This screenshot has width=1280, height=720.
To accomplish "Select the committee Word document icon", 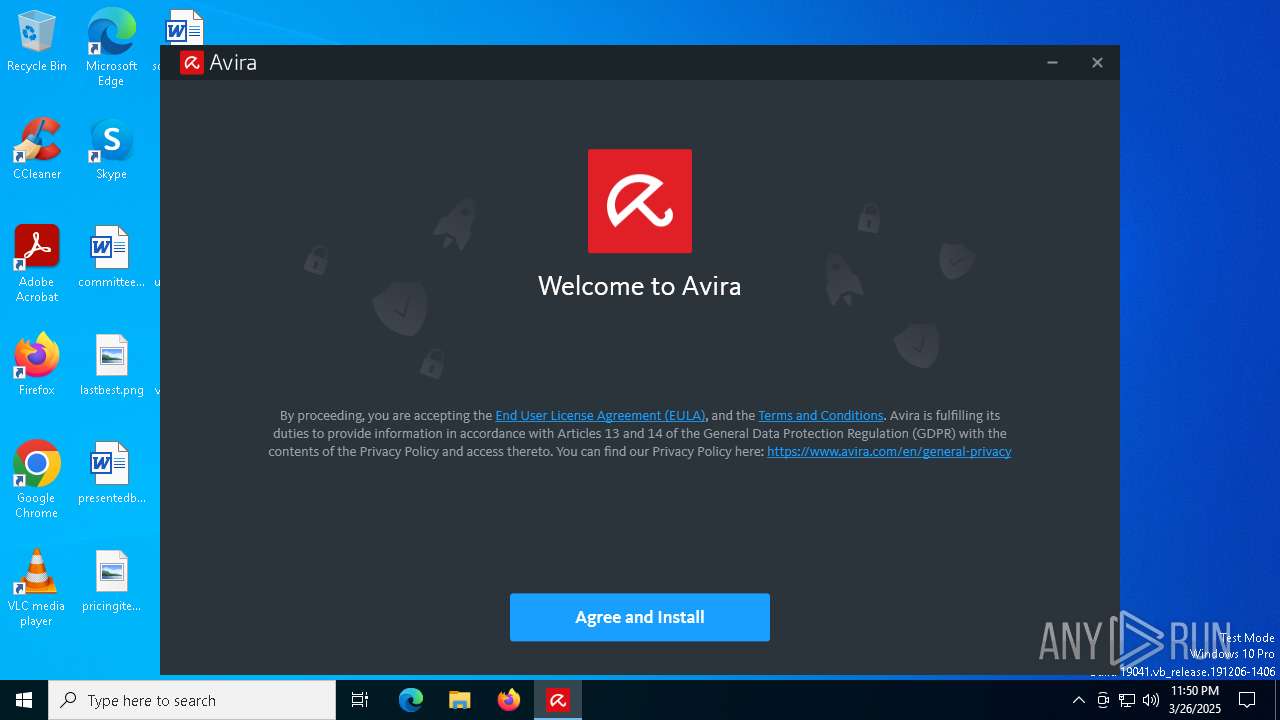I will pos(111,257).
